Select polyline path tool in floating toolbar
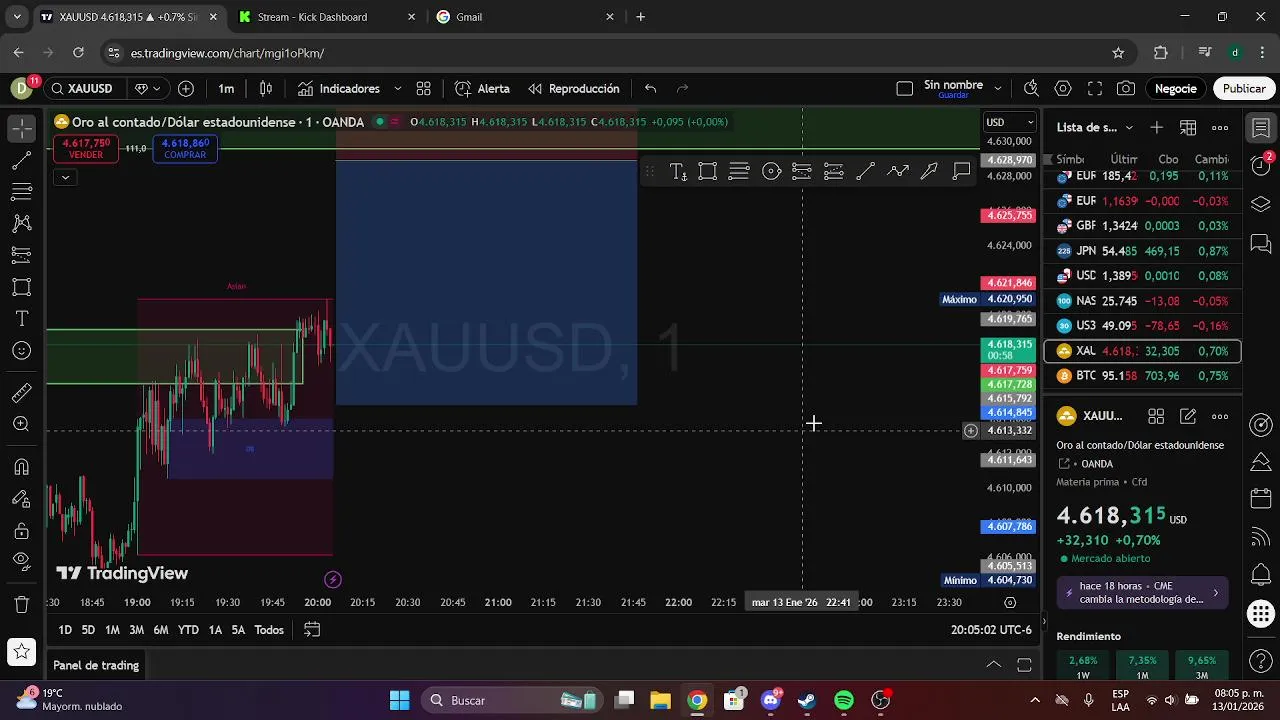Screen dimensions: 1280x720 (x=897, y=172)
